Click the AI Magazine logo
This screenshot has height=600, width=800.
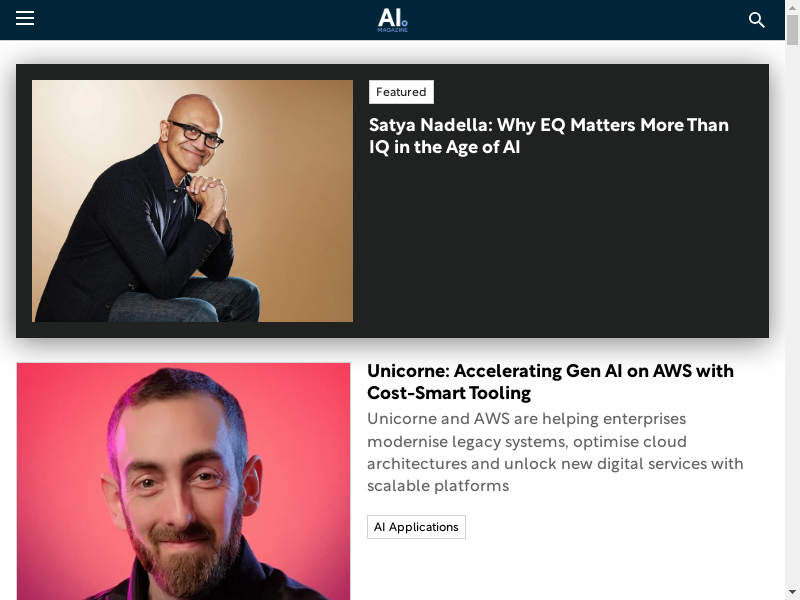coord(392,20)
